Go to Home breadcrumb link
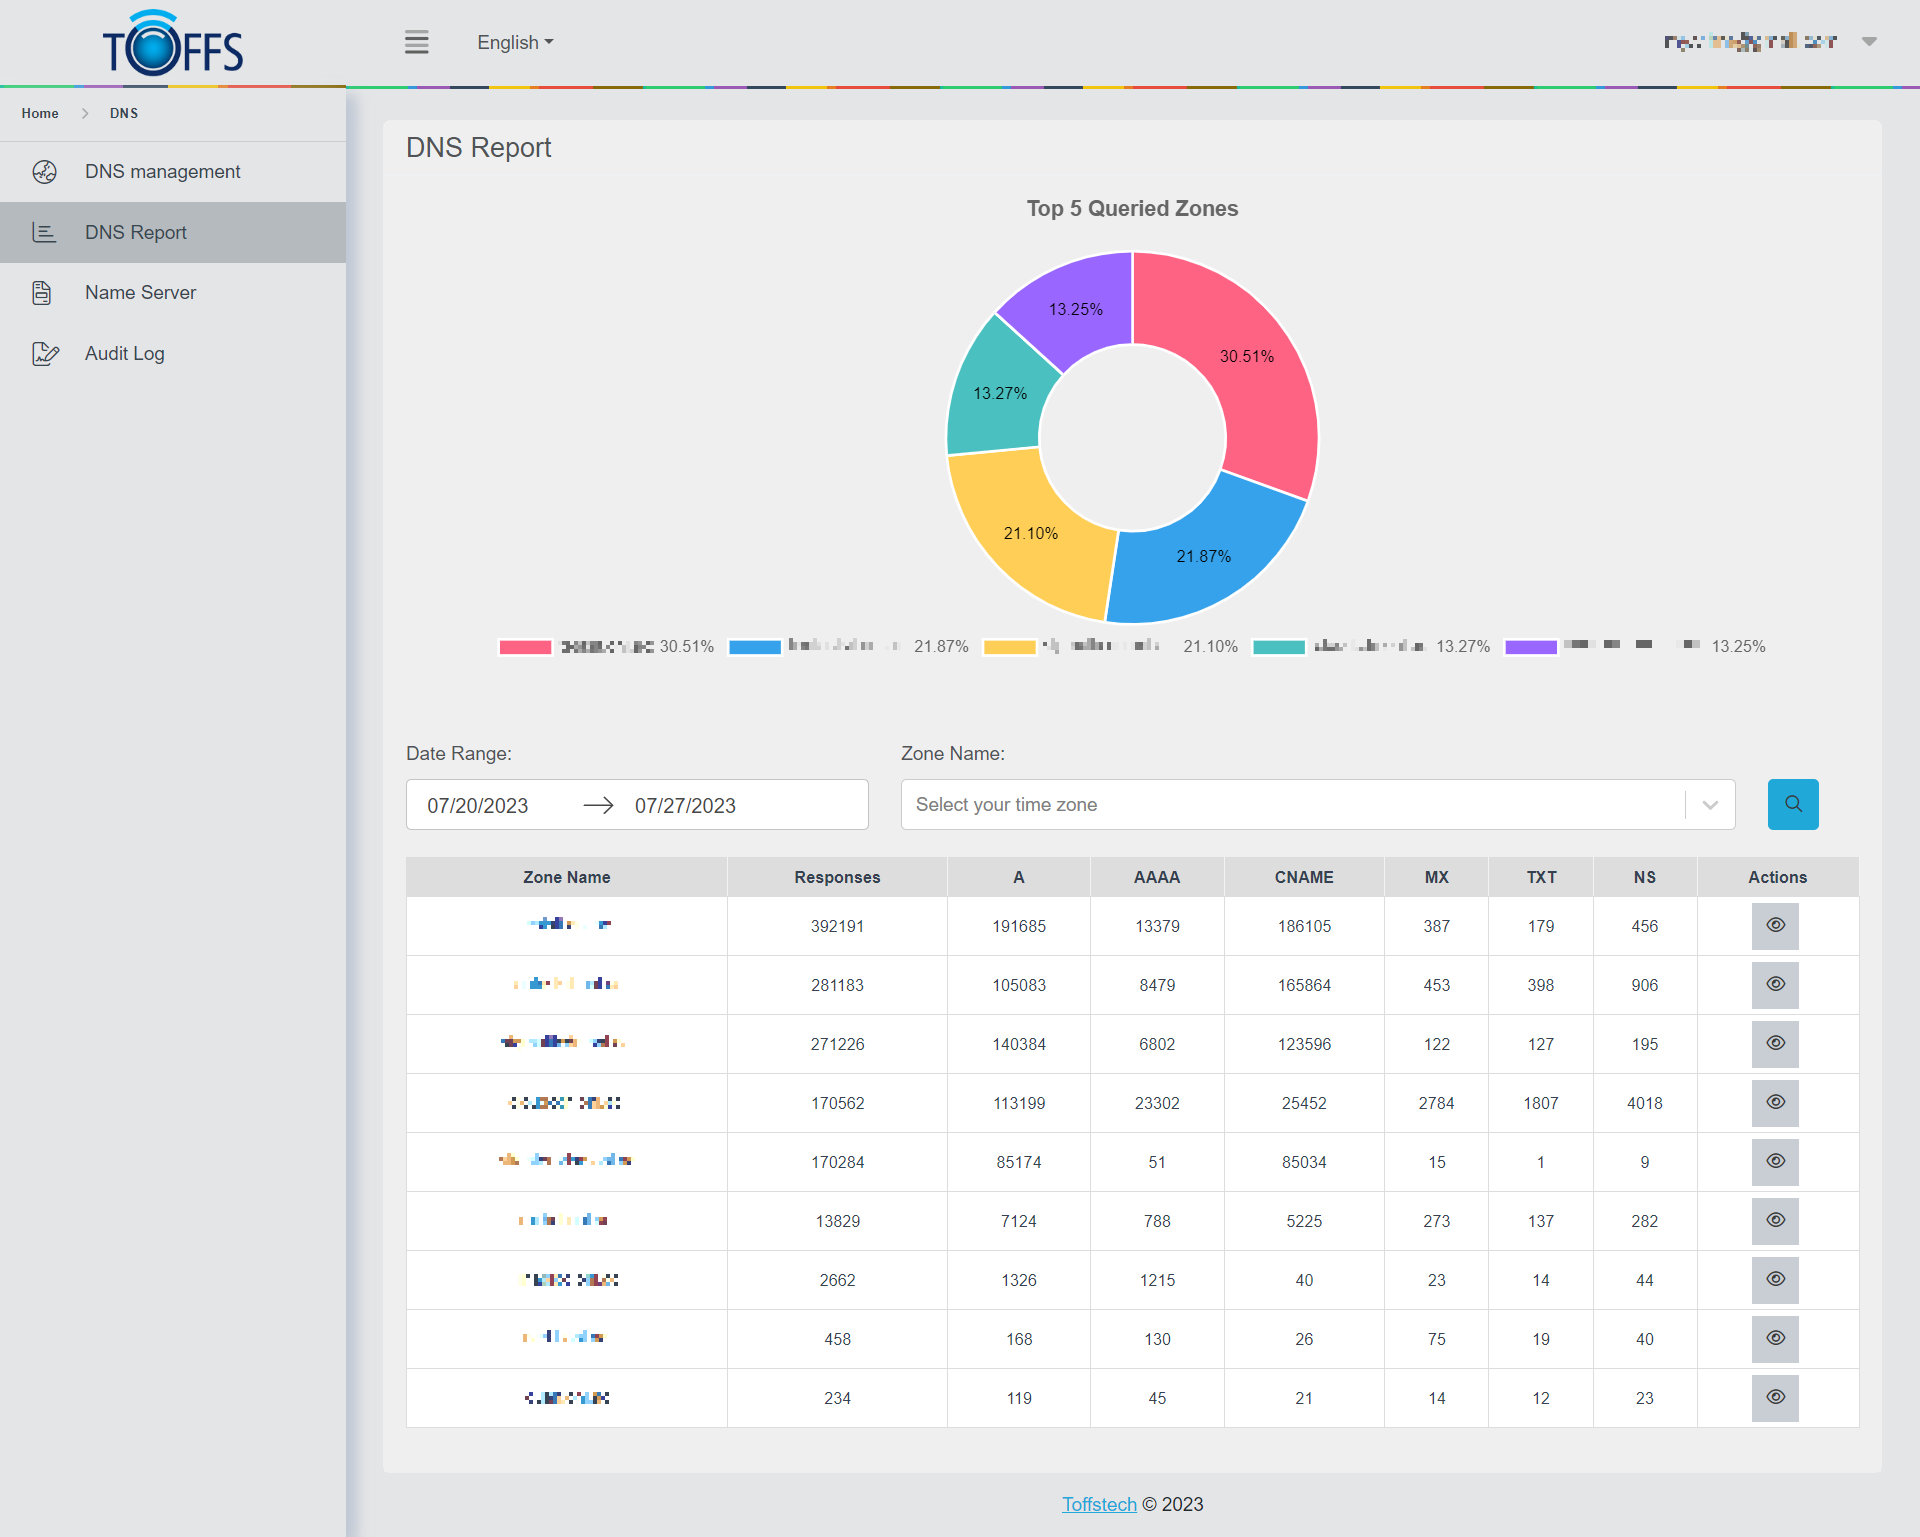This screenshot has height=1537, width=1920. (x=40, y=113)
